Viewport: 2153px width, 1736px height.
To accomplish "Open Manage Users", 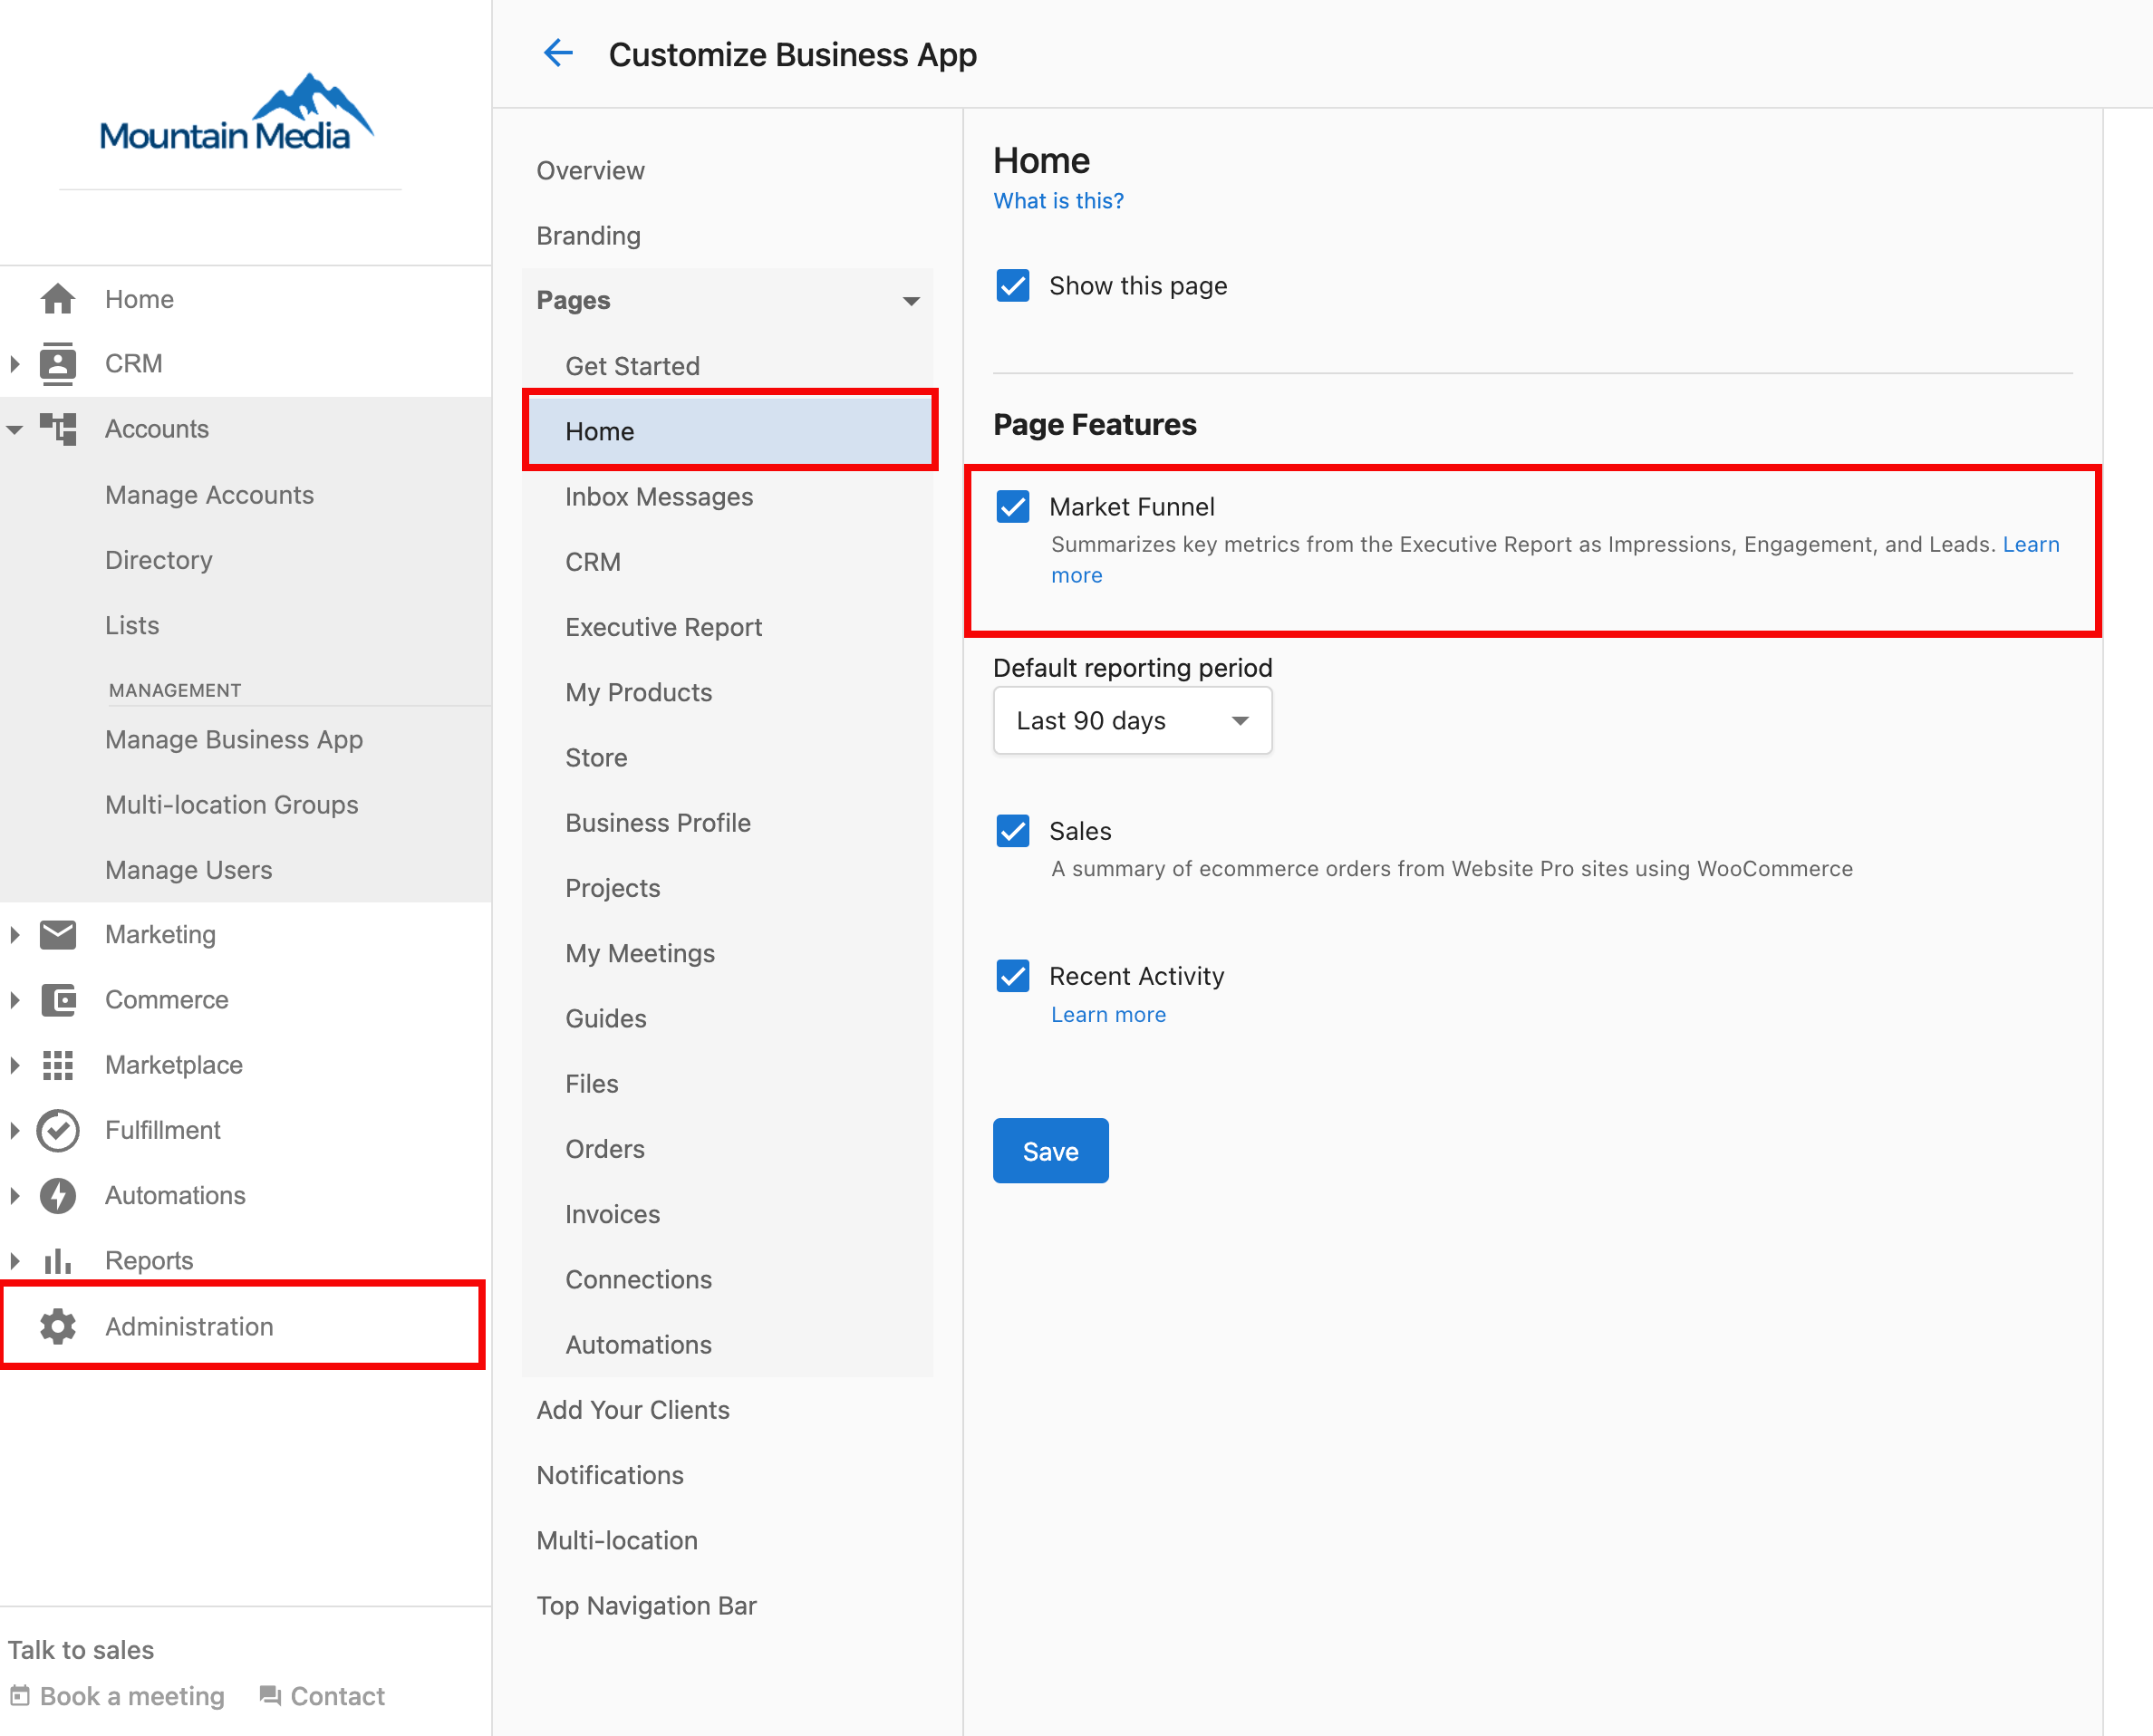I will click(188, 870).
